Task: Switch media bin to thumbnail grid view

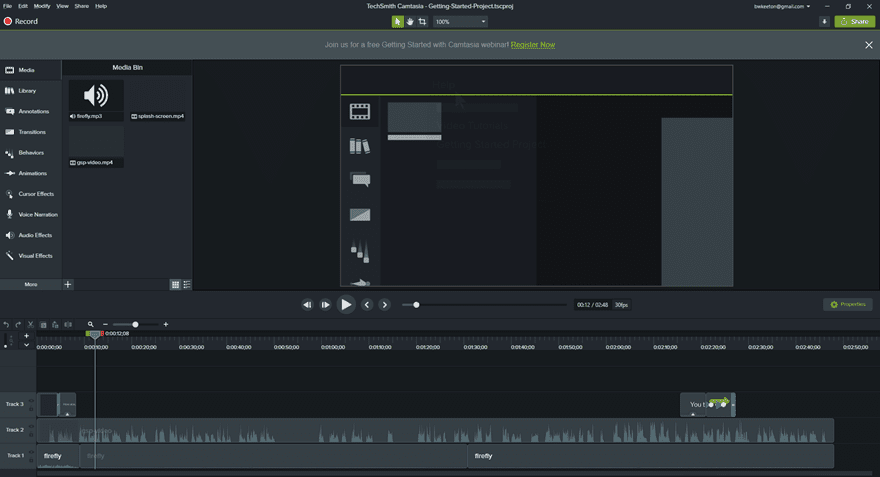Action: click(176, 284)
